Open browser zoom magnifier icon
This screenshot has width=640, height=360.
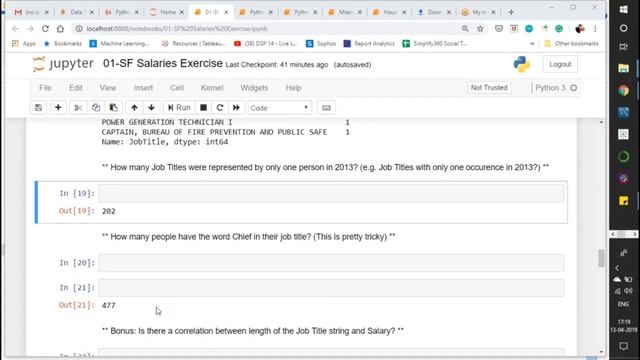click(465, 29)
